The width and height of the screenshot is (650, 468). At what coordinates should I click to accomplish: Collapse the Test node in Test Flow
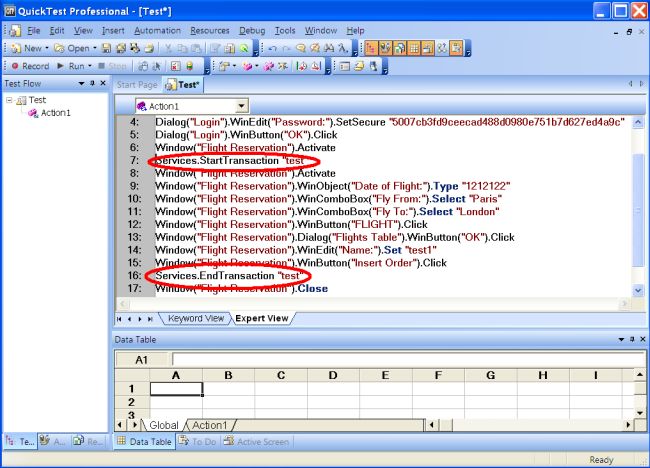[x=10, y=100]
